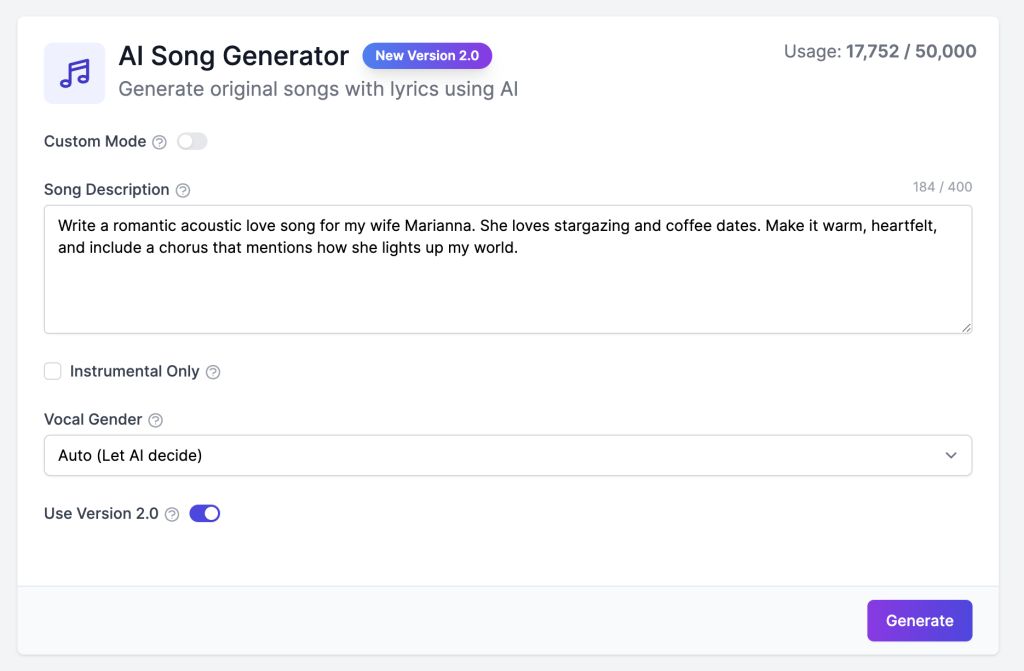This screenshot has width=1024, height=671.
Task: Click the Custom Mode label text
Action: tap(95, 142)
